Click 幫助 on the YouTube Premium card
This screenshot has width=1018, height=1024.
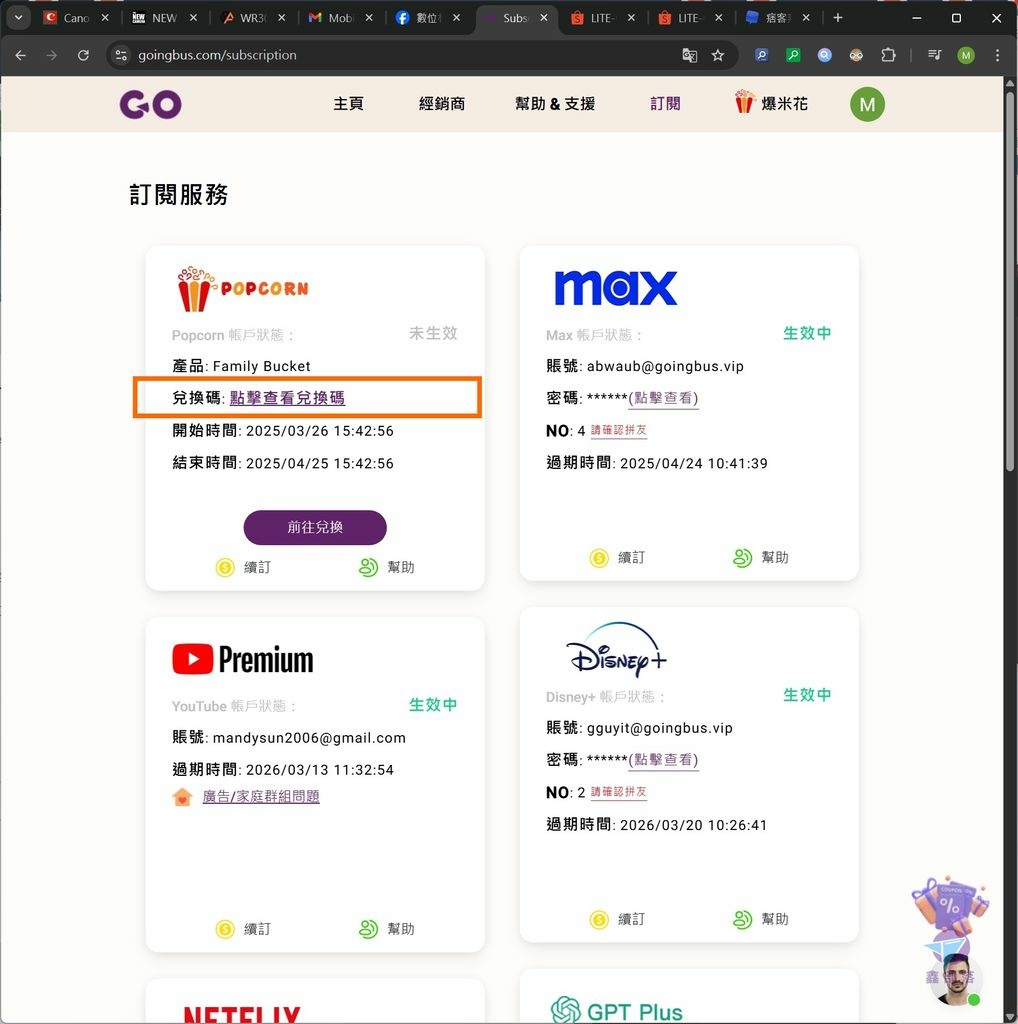[387, 929]
